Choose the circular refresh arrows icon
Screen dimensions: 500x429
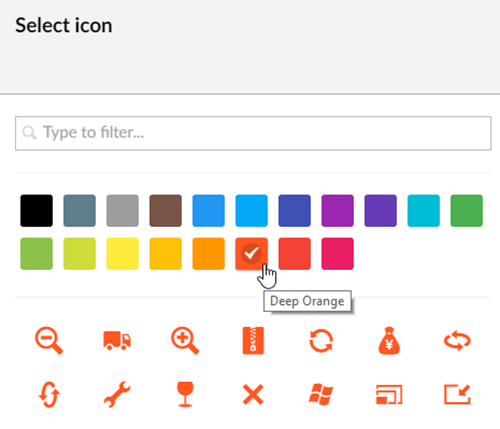321,340
